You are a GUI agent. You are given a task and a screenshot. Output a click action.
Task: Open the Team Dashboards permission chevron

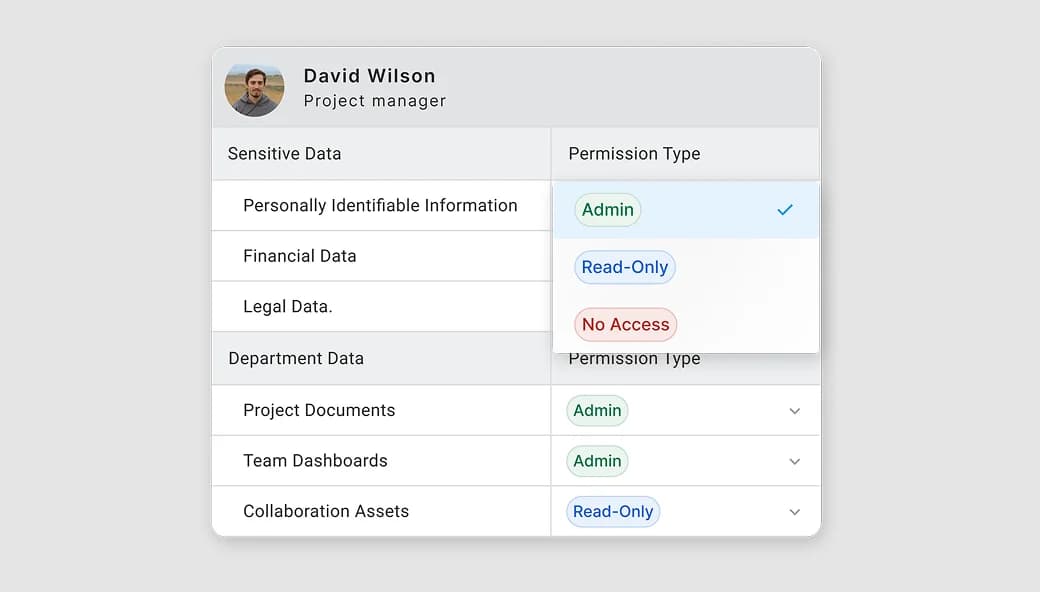[795, 461]
